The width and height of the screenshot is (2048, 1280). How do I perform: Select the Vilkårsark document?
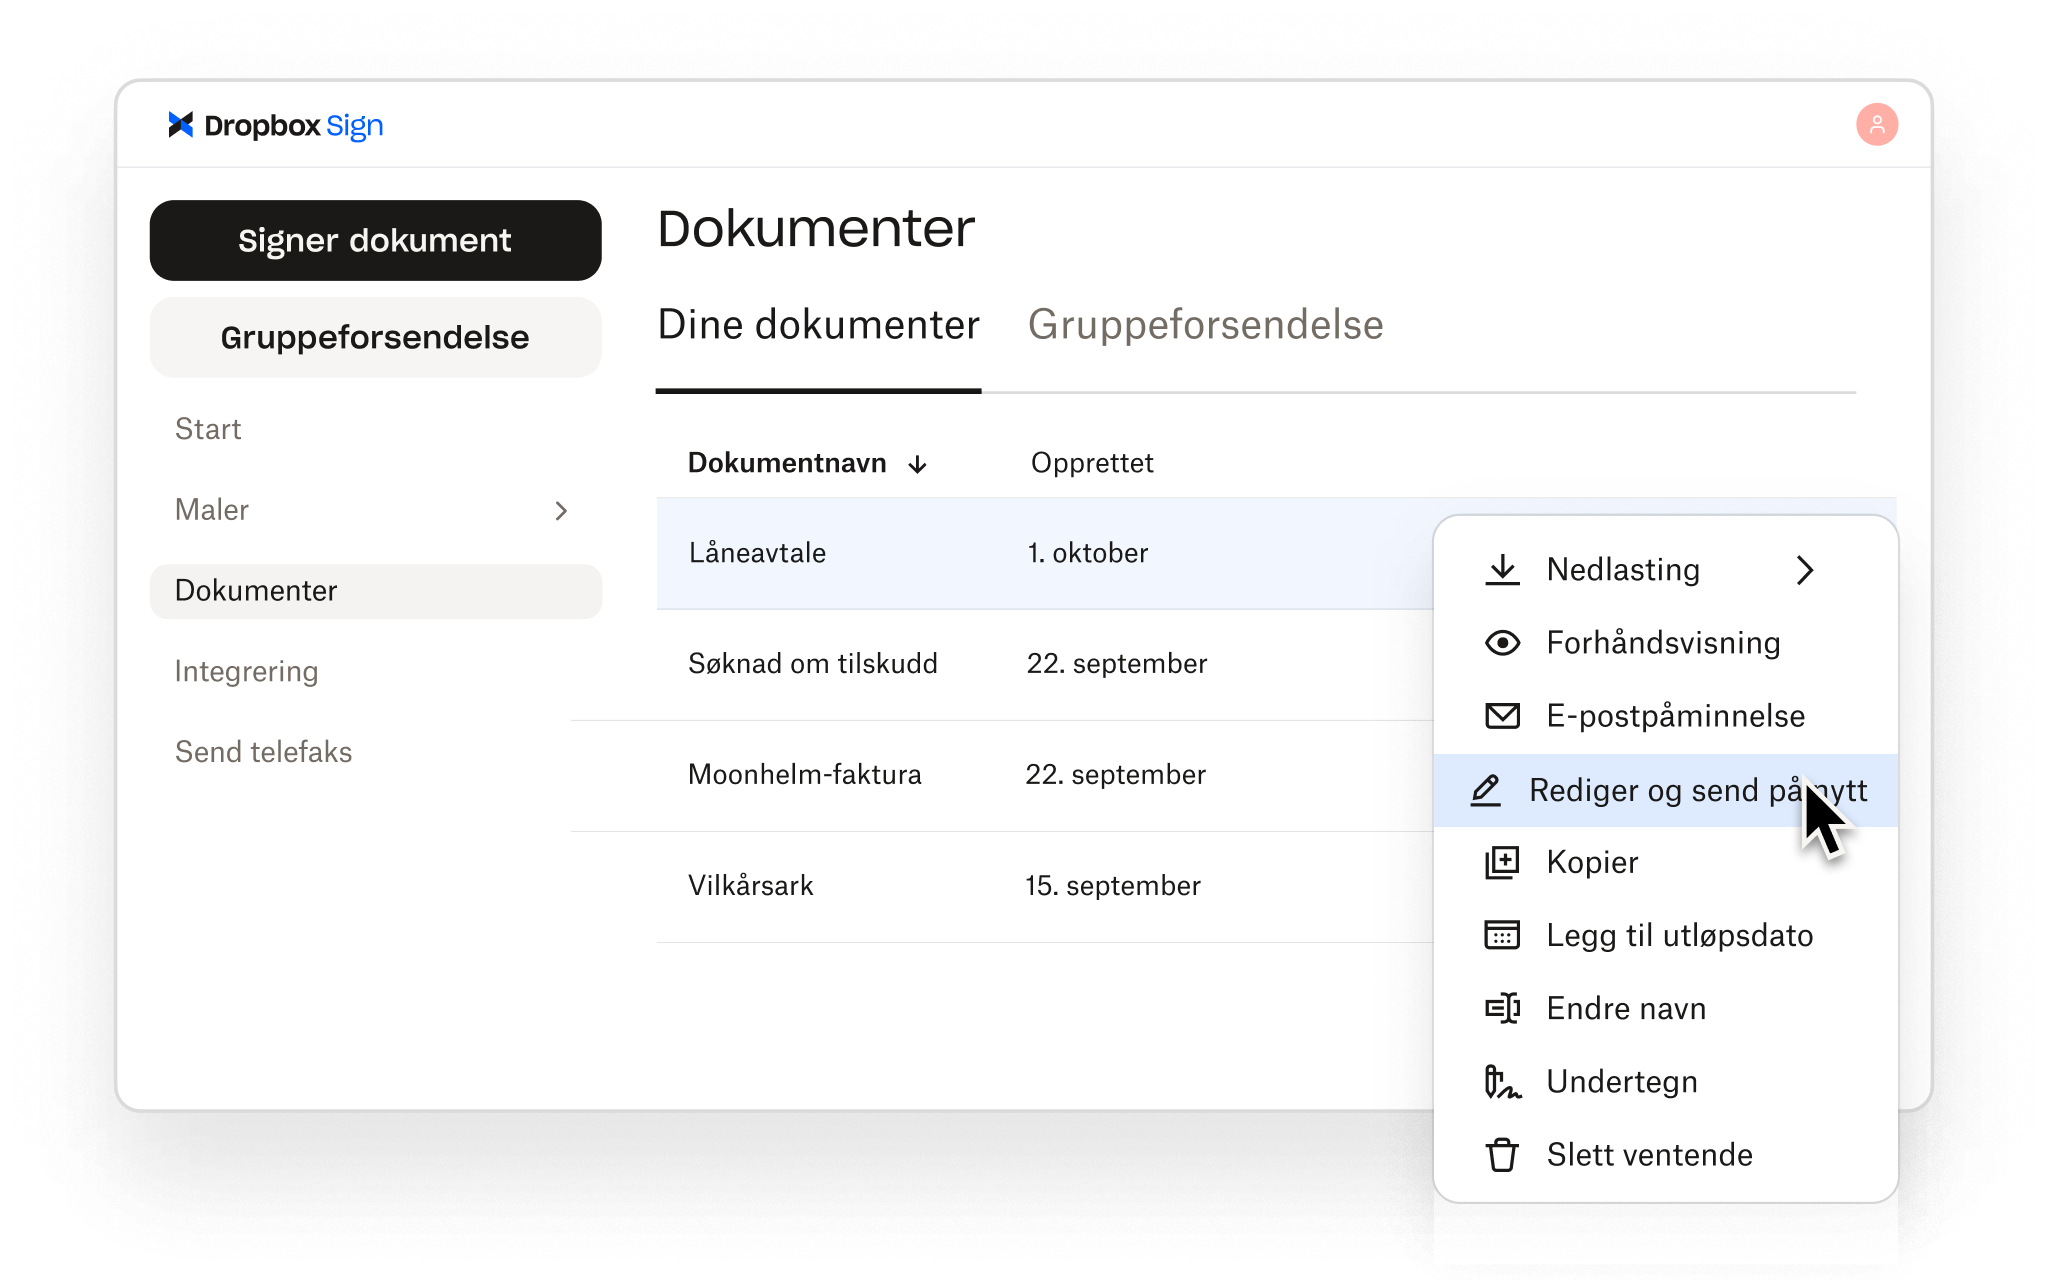tap(750, 886)
